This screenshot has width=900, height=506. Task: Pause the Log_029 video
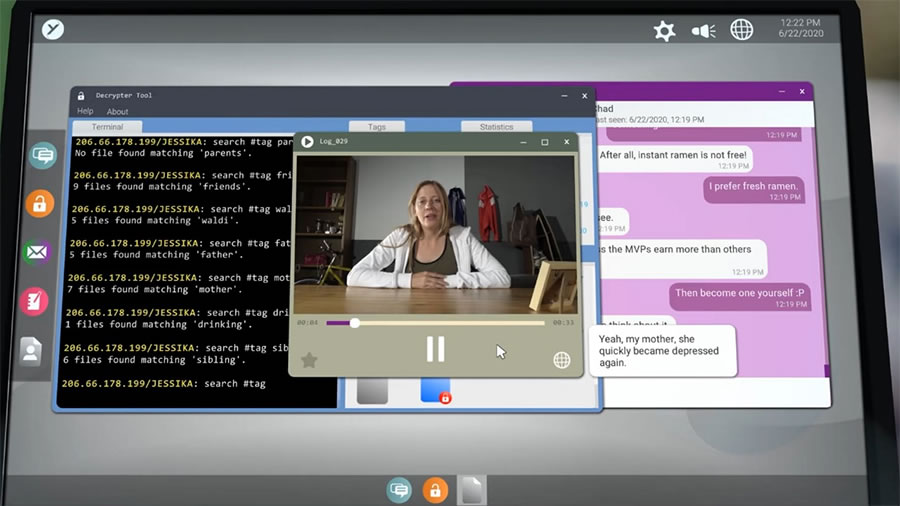[435, 349]
